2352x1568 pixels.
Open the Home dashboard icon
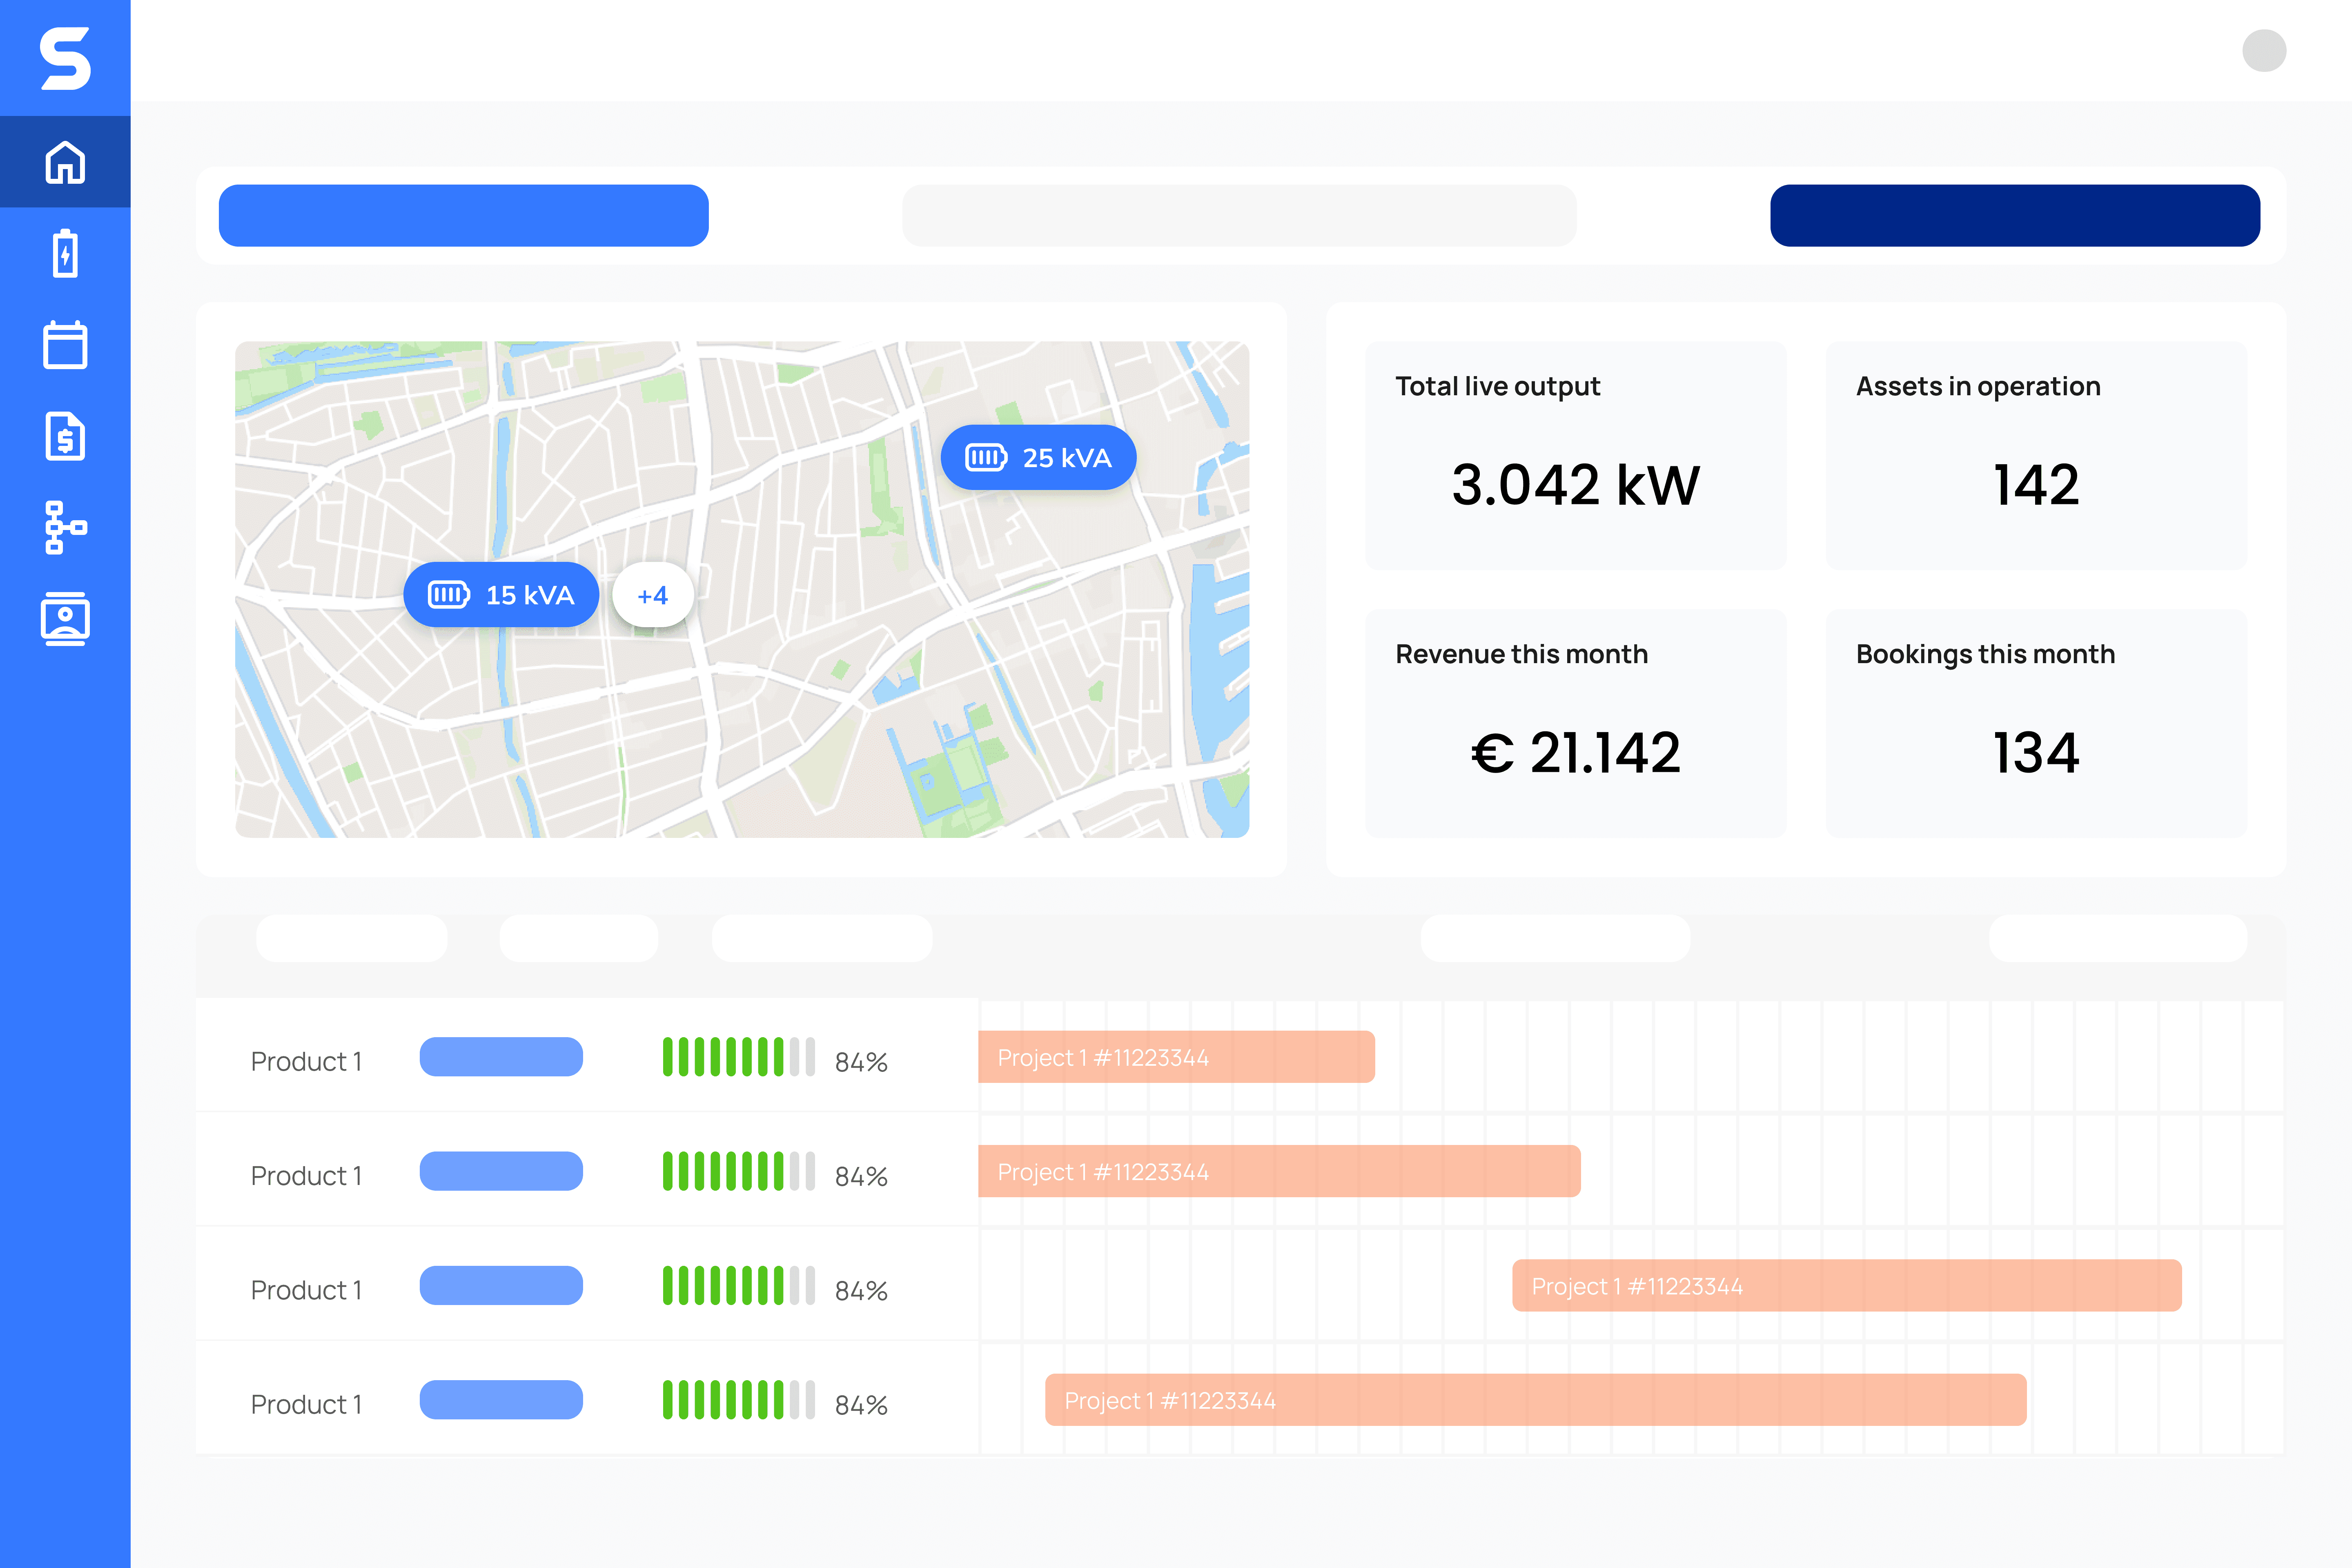(x=65, y=162)
